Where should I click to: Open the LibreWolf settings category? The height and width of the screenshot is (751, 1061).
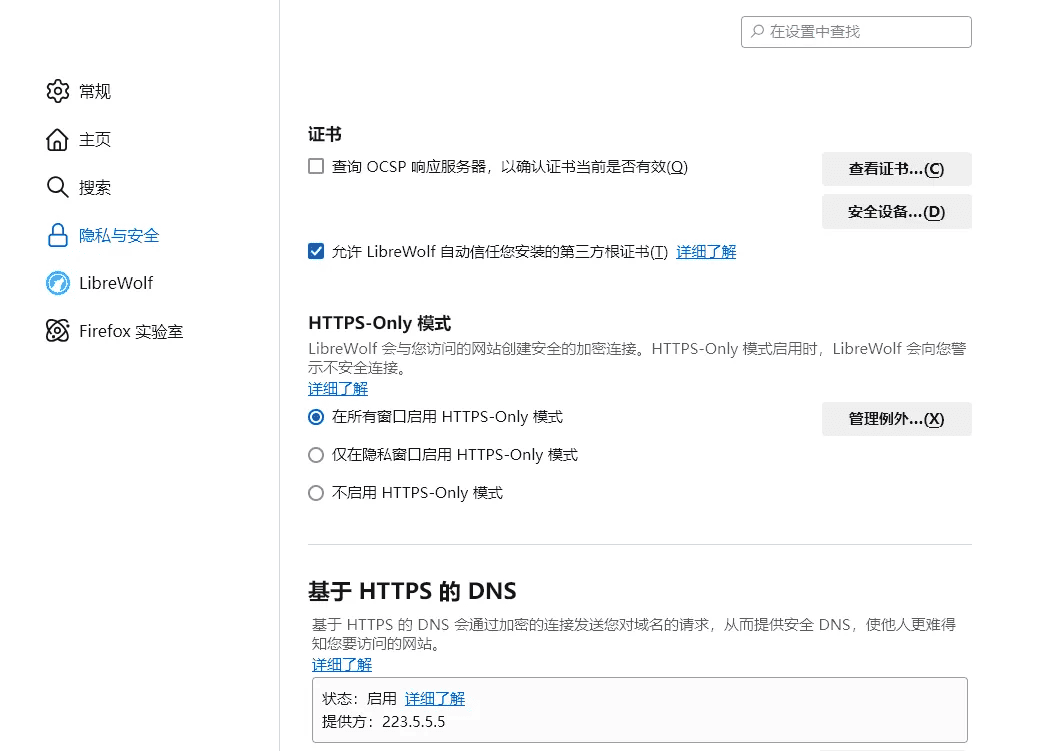click(x=116, y=283)
